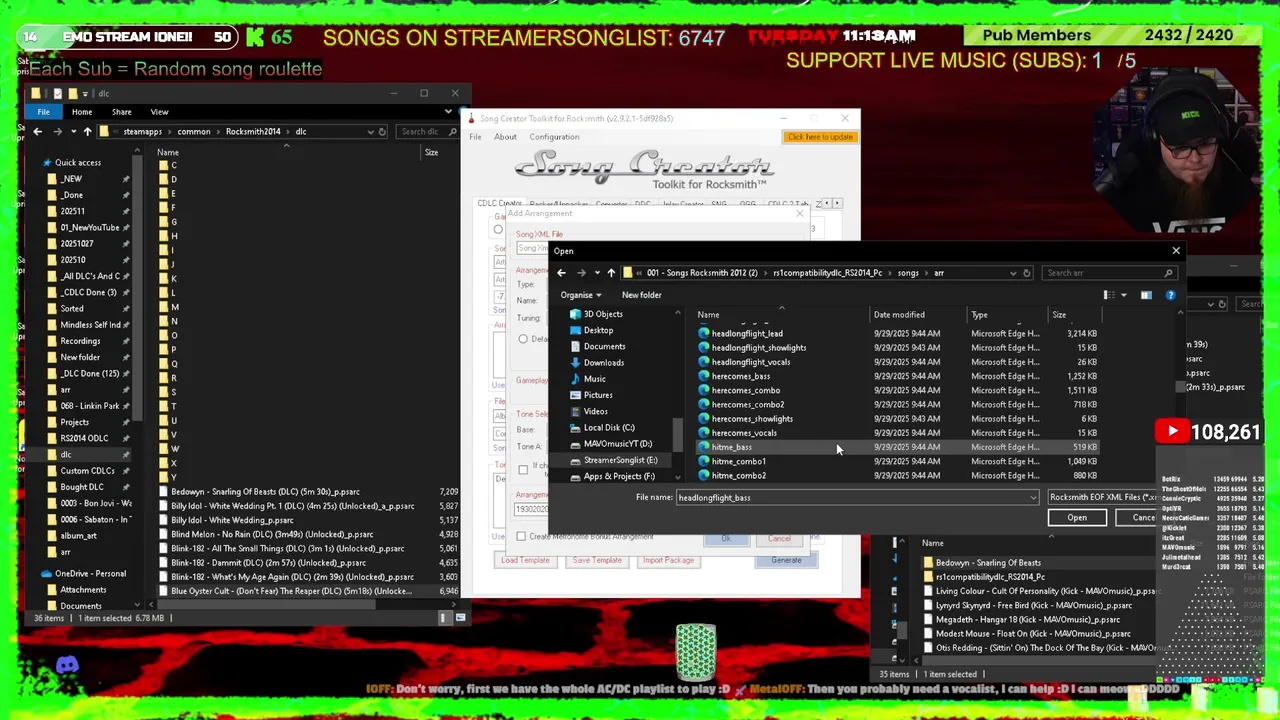Refresh the arr folder in Open dialog
The image size is (1280, 720).
coord(1026,273)
